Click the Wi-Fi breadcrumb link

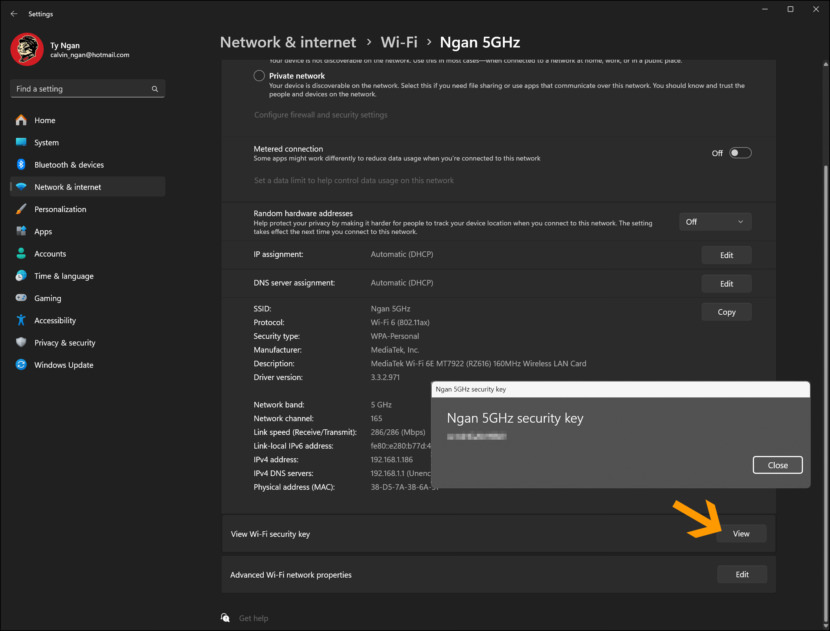[399, 42]
